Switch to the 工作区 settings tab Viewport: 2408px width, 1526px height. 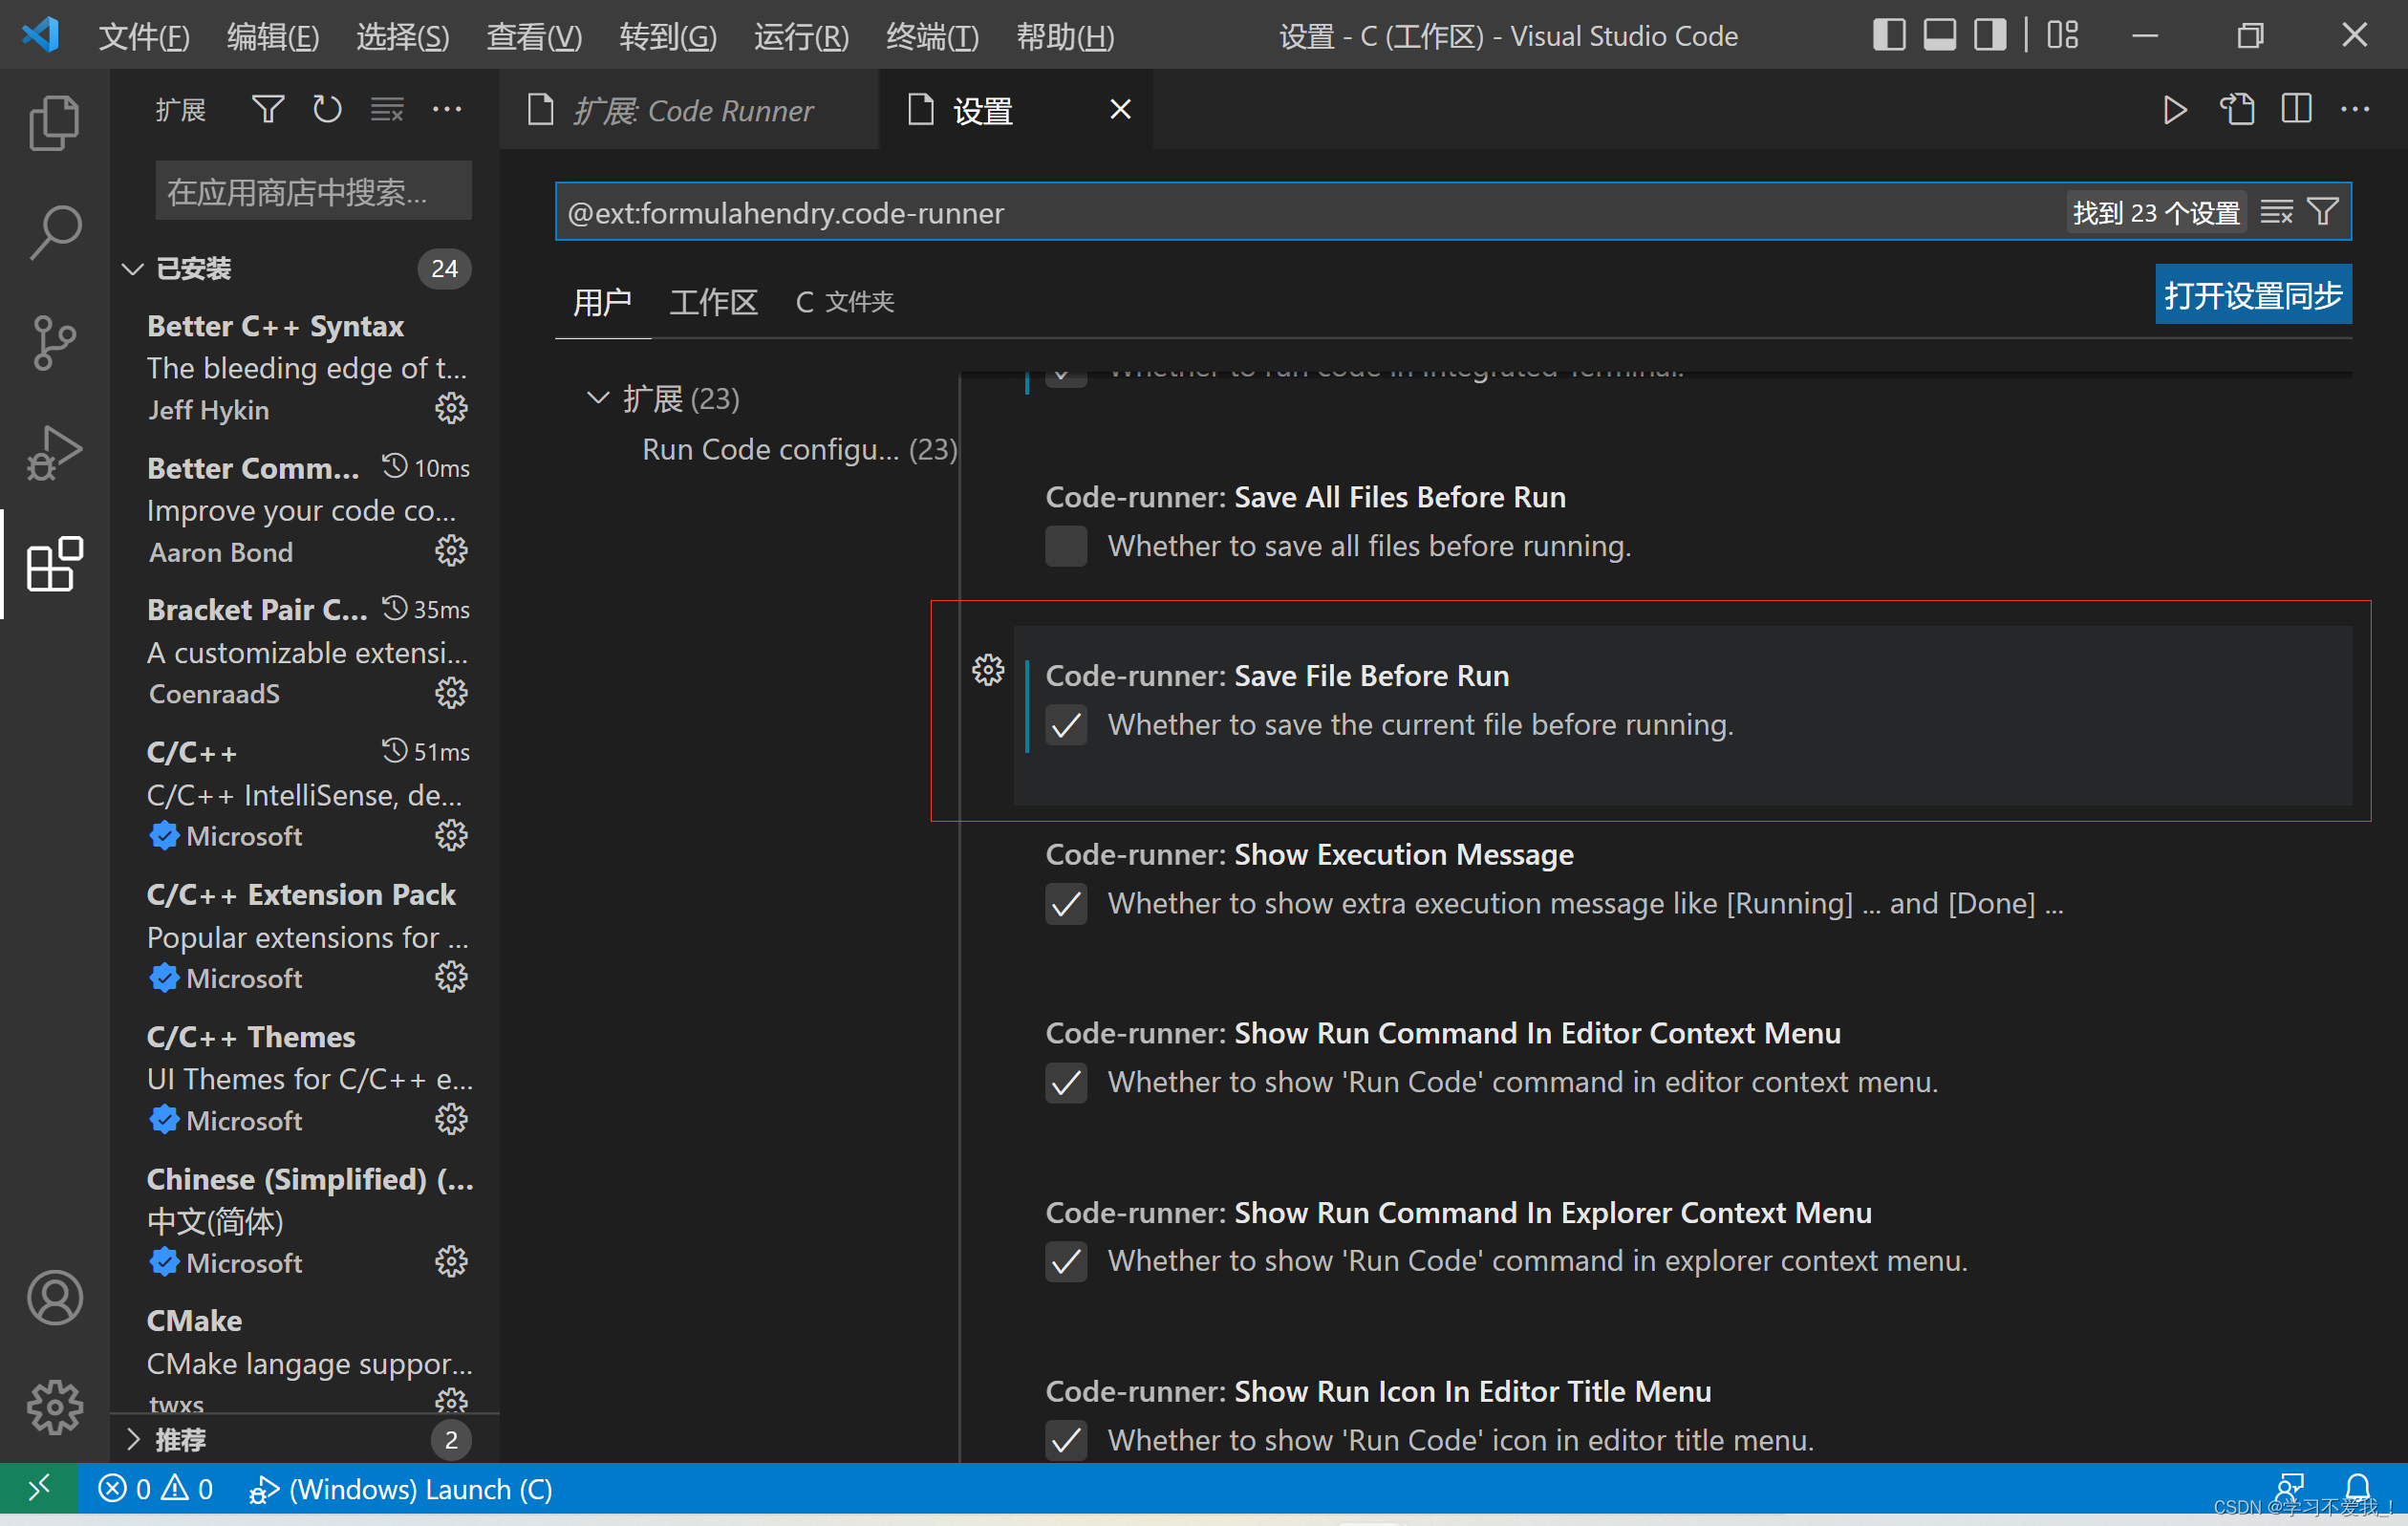pos(713,302)
